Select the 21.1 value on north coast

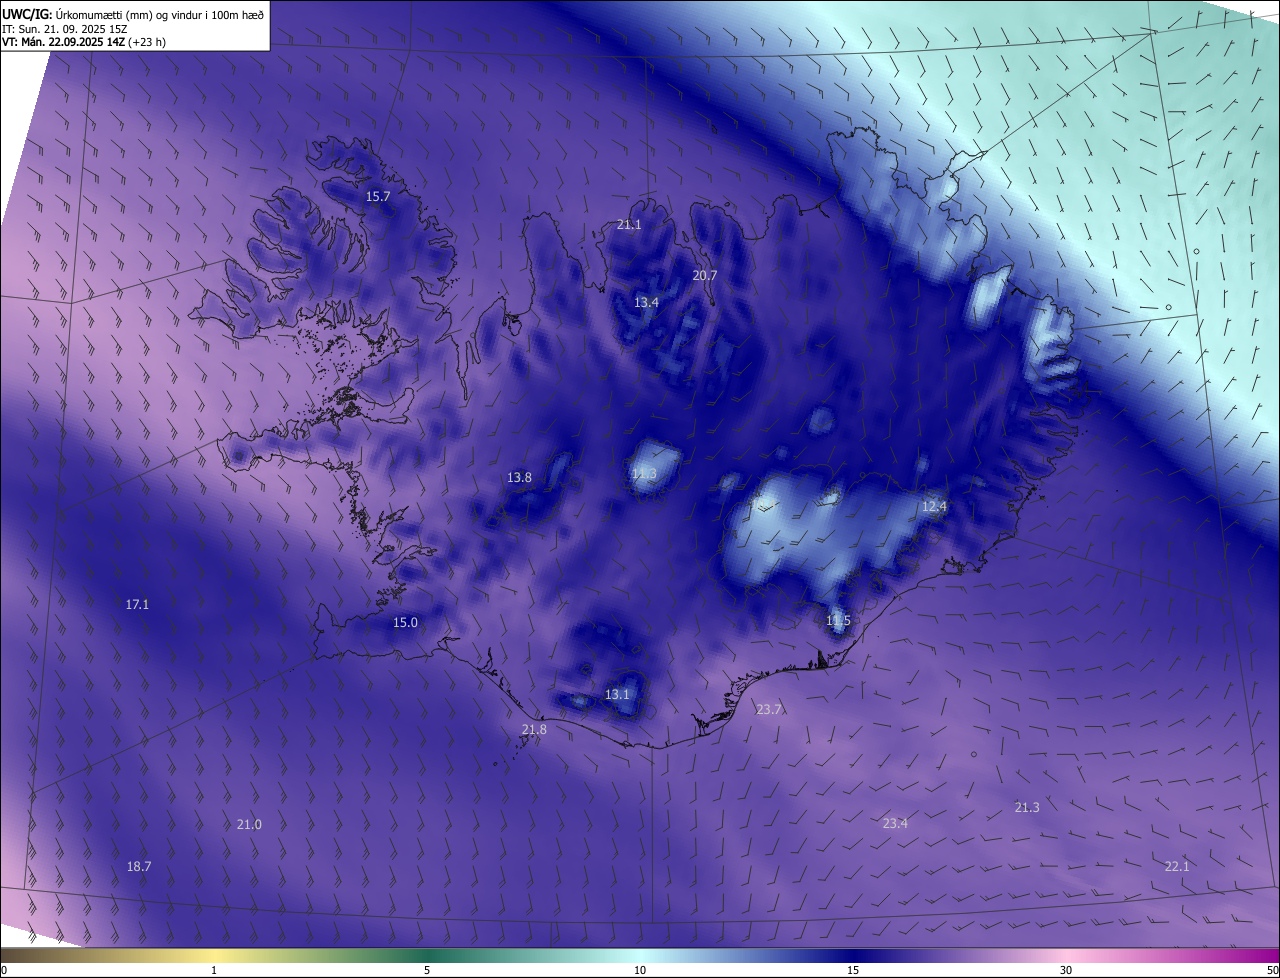pos(629,225)
